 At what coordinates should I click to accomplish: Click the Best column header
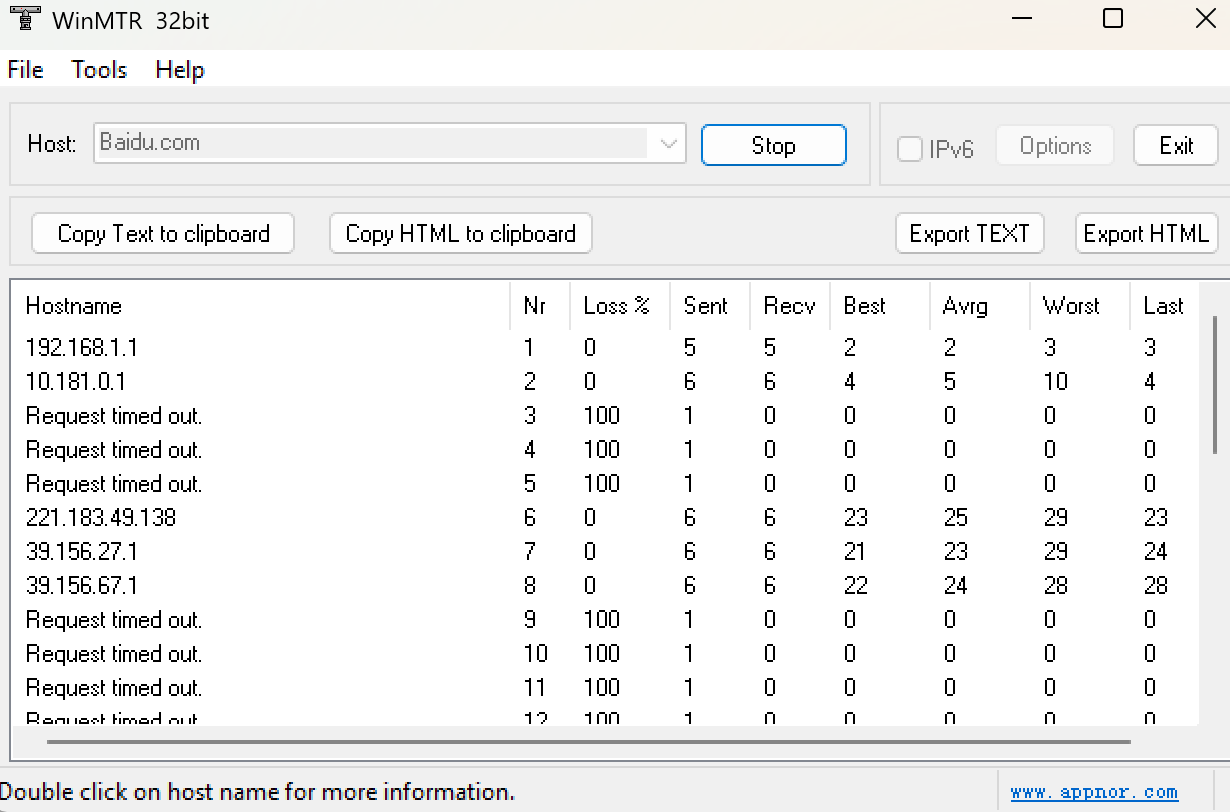click(x=880, y=306)
